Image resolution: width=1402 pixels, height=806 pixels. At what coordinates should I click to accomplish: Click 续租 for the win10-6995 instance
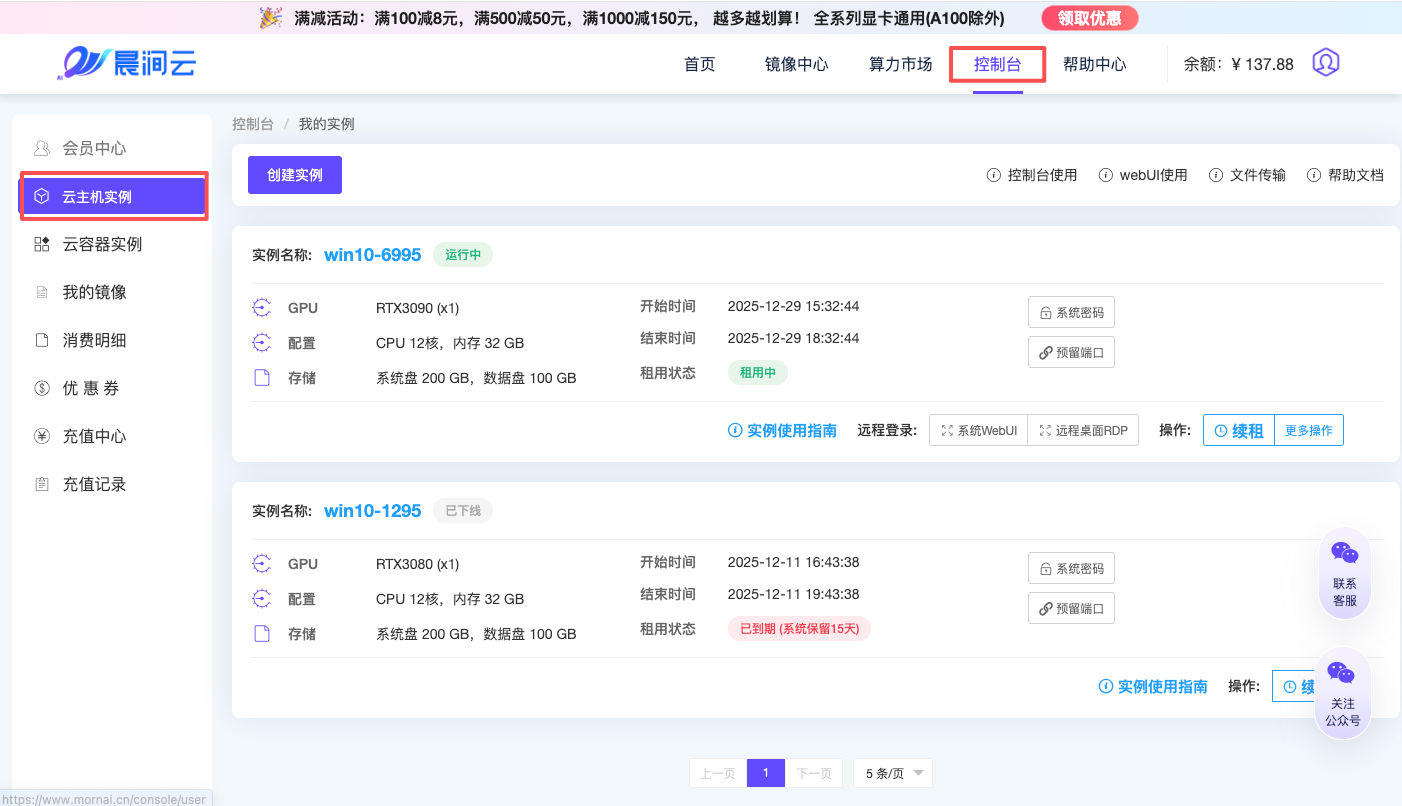coord(1239,430)
